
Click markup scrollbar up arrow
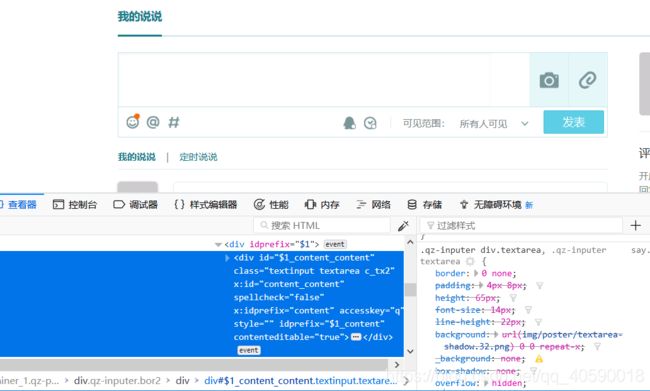pyautogui.click(x=410, y=242)
